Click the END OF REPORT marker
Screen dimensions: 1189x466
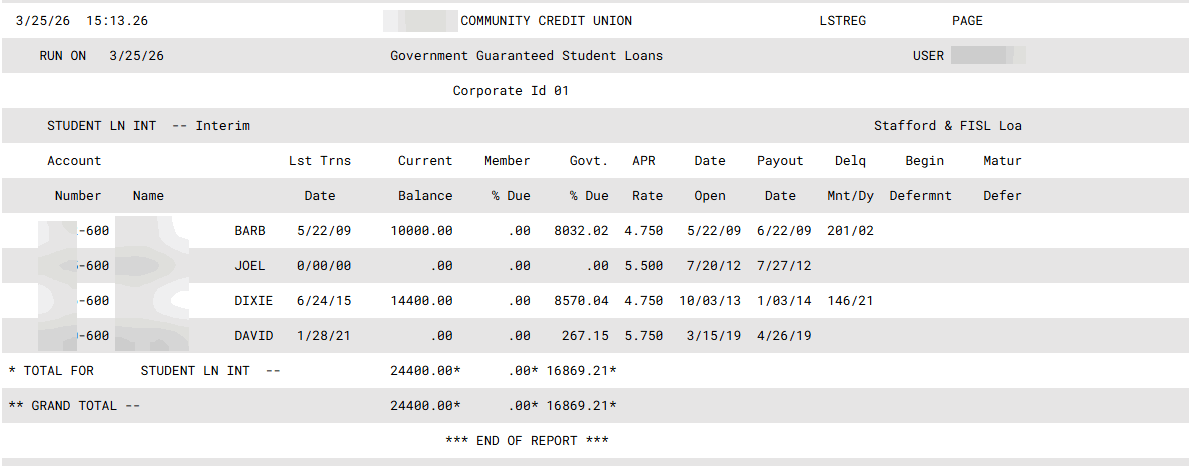(527, 441)
